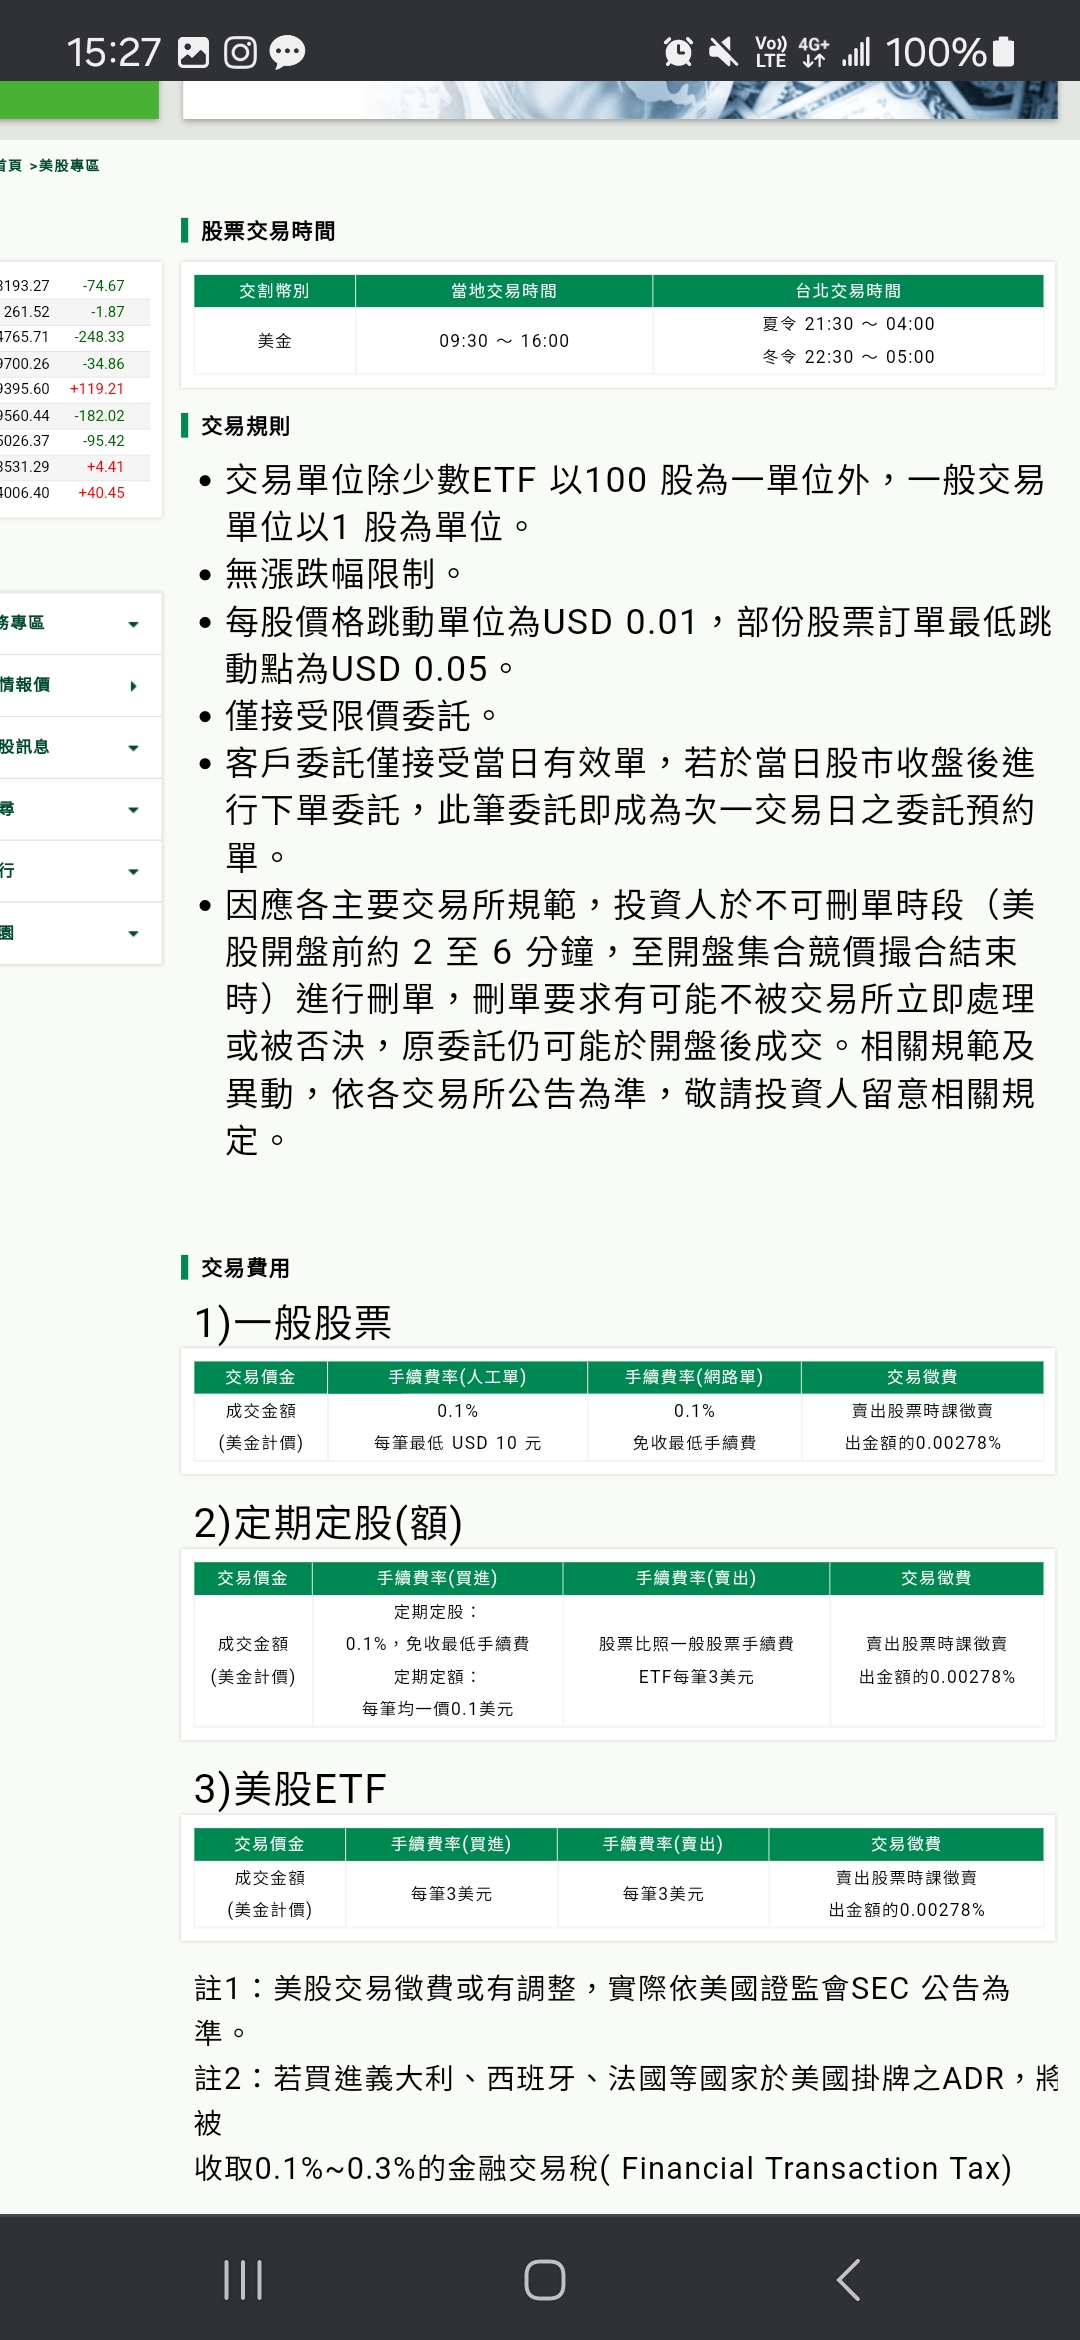Select the index row showing -74.67
This screenshot has height=2340, width=1080.
point(75,286)
